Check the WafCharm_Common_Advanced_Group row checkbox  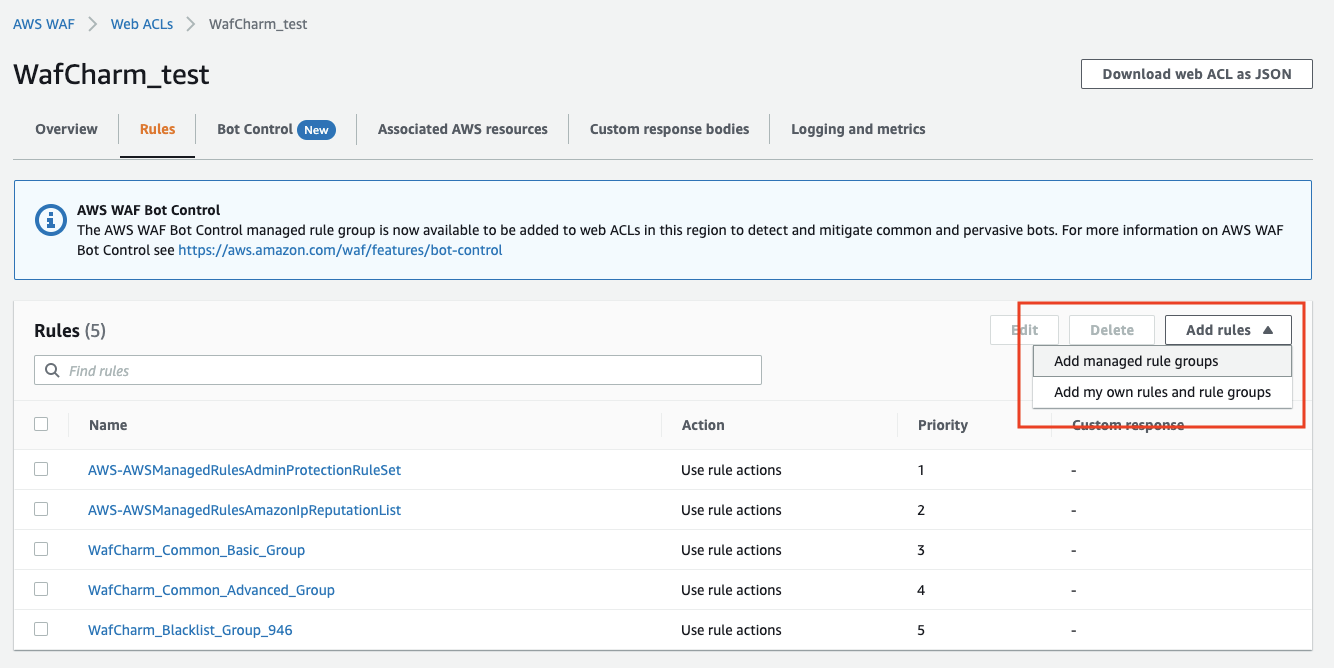tap(41, 589)
